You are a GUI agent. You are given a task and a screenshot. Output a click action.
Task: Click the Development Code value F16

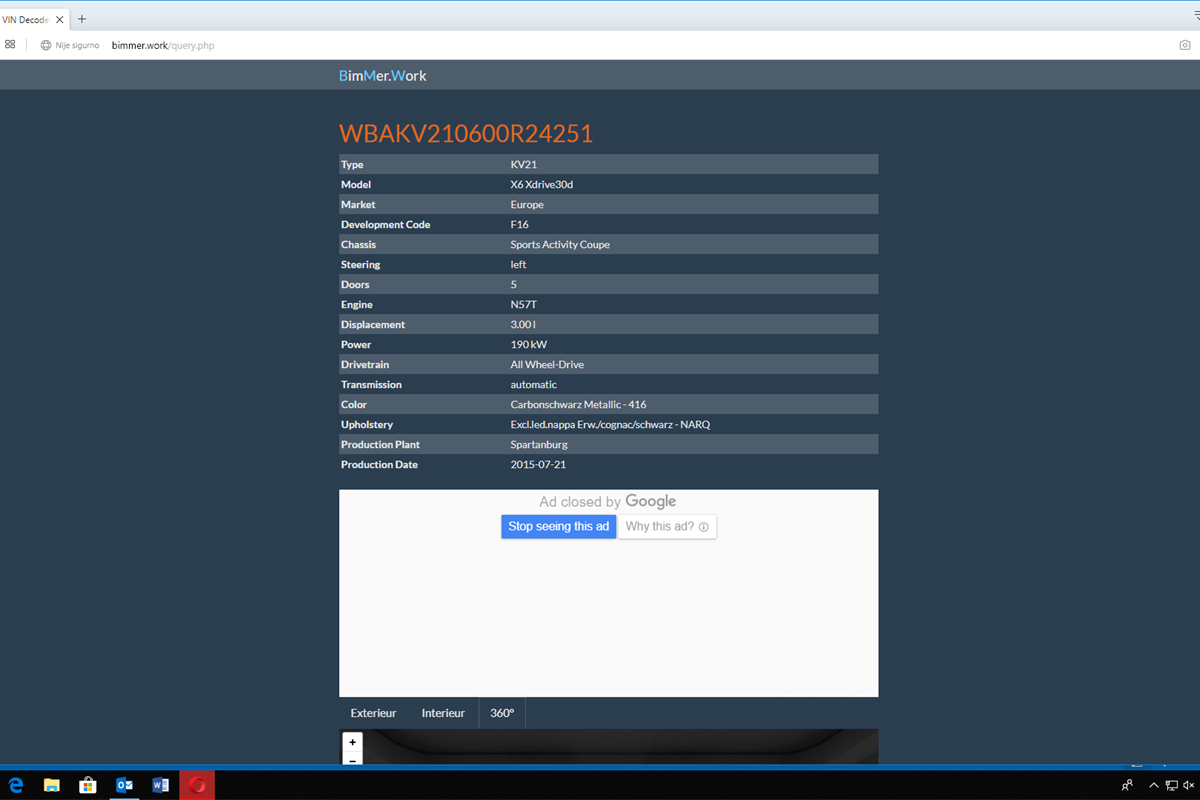pos(520,225)
